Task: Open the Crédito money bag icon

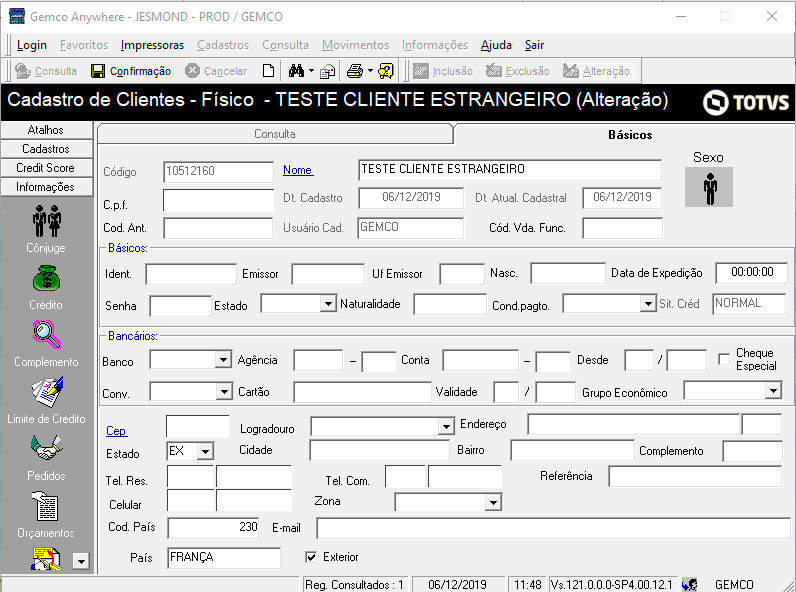Action: click(46, 278)
